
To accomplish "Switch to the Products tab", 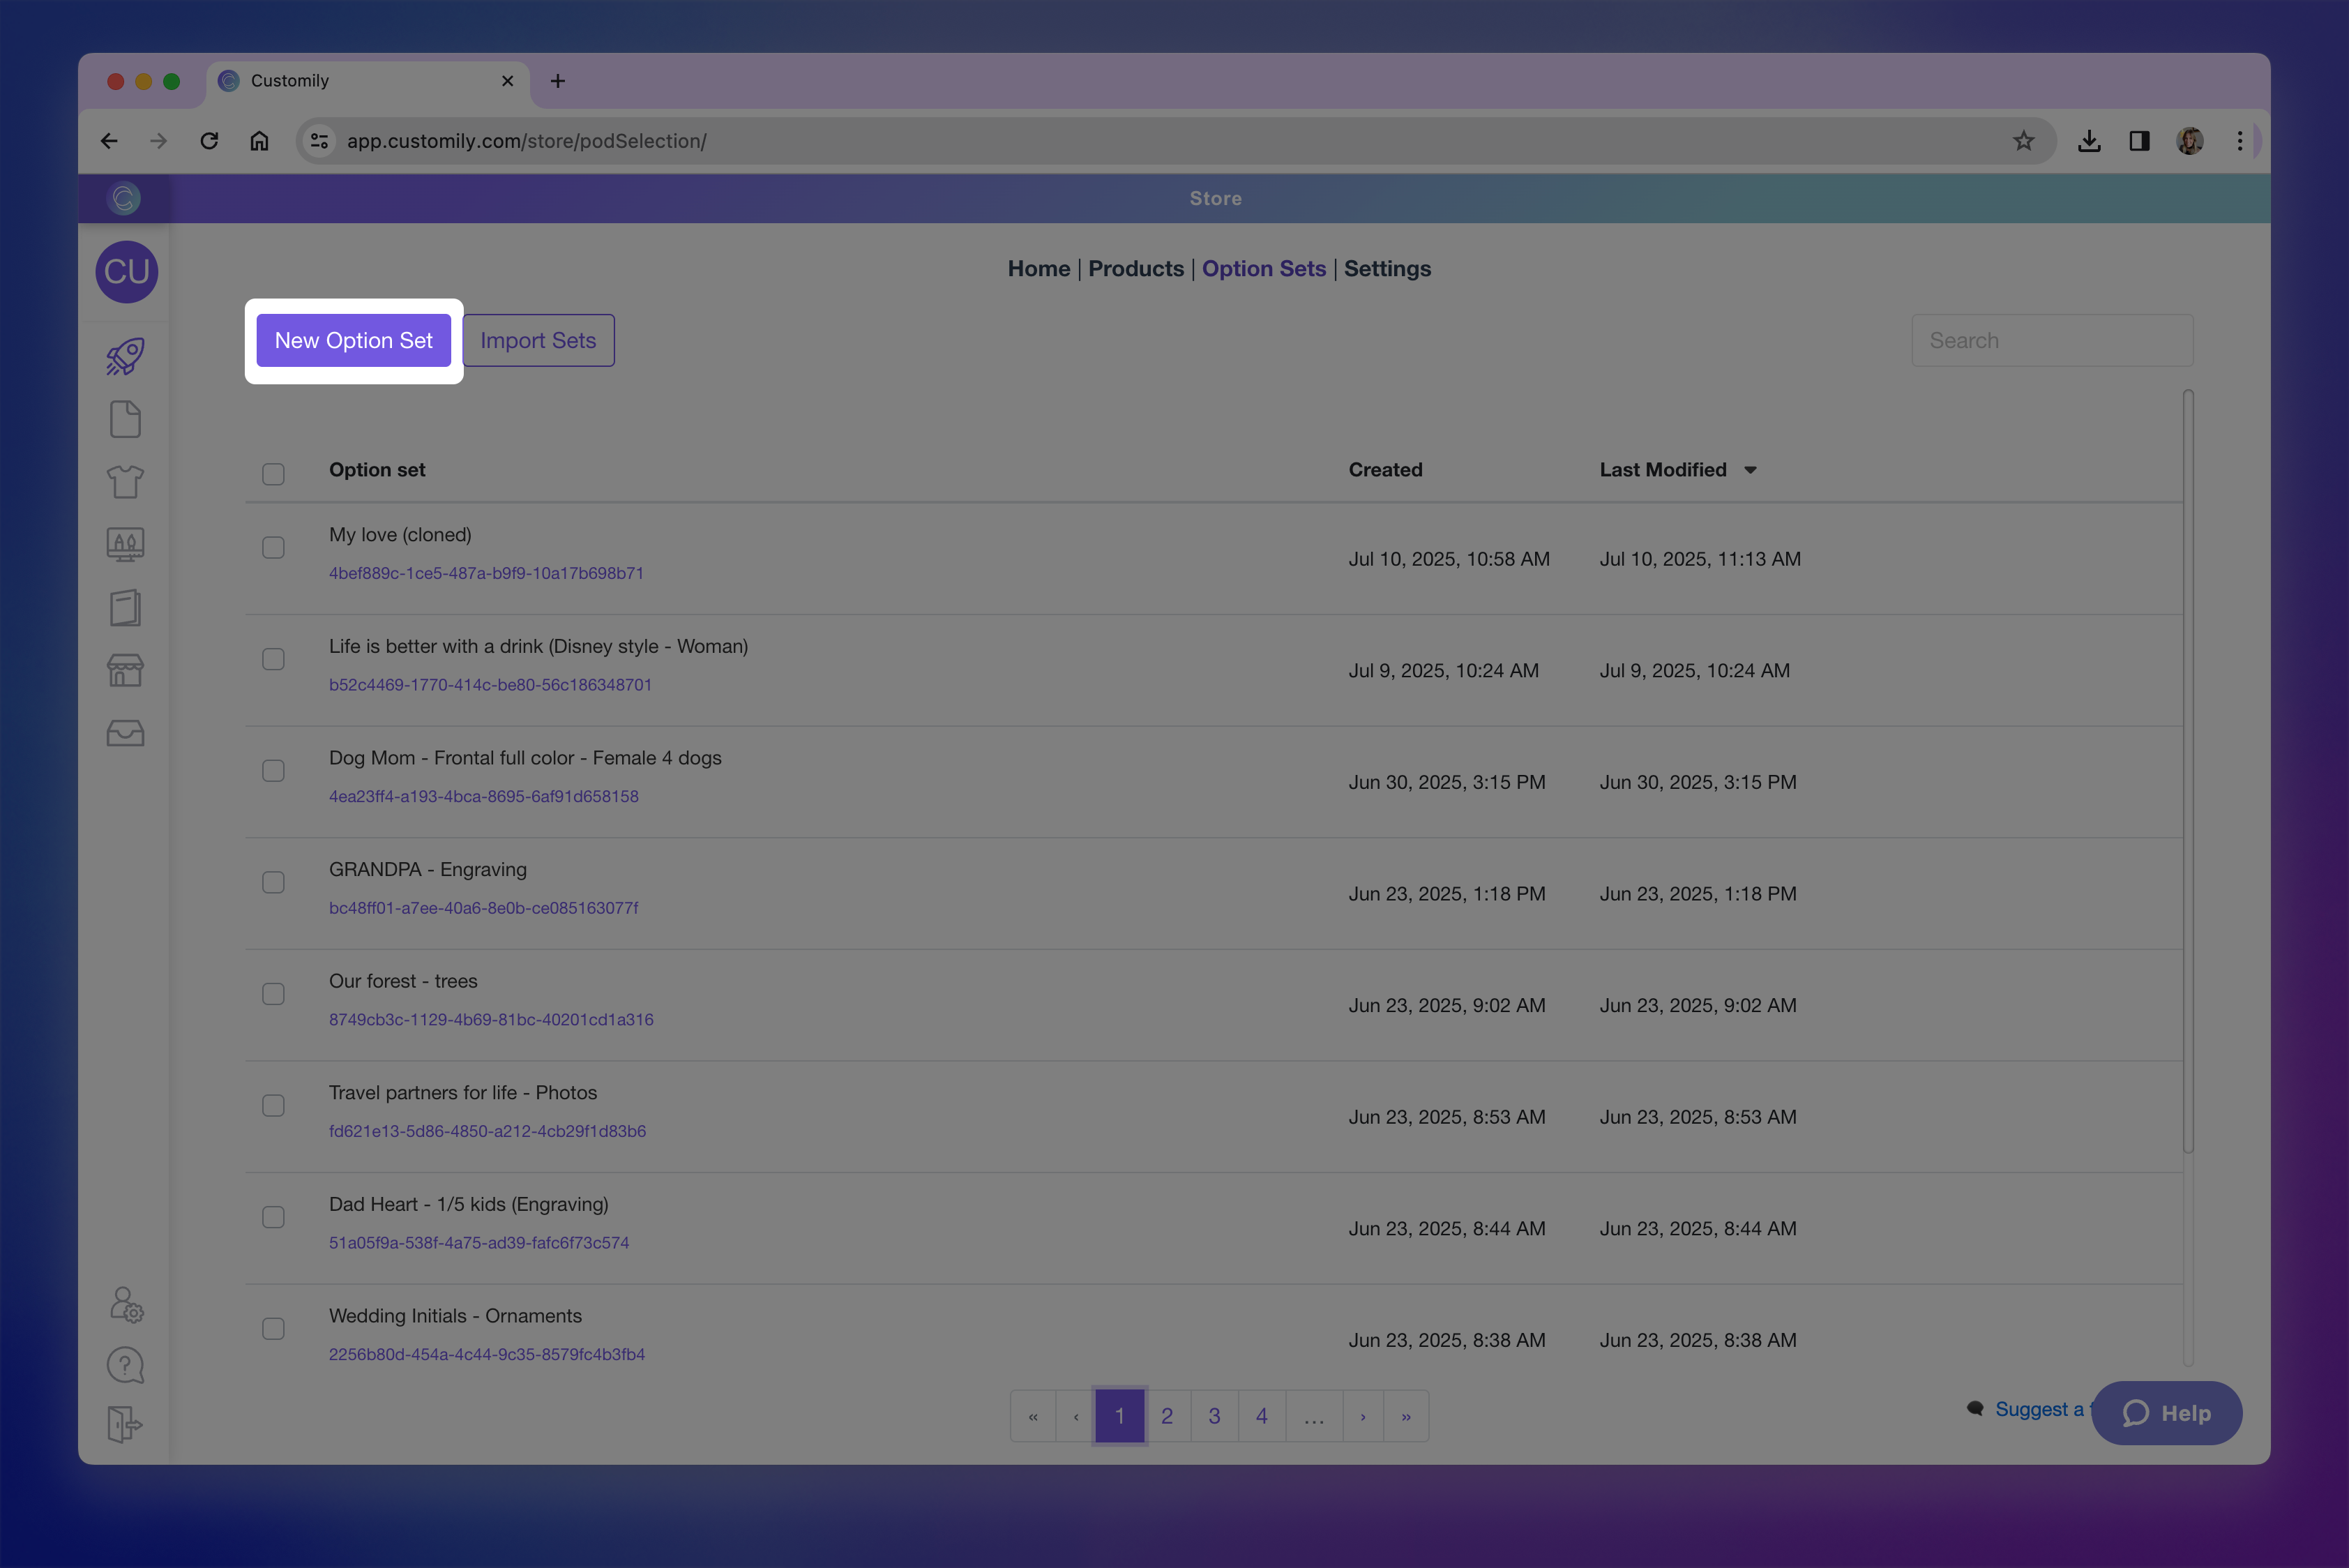I will point(1135,269).
